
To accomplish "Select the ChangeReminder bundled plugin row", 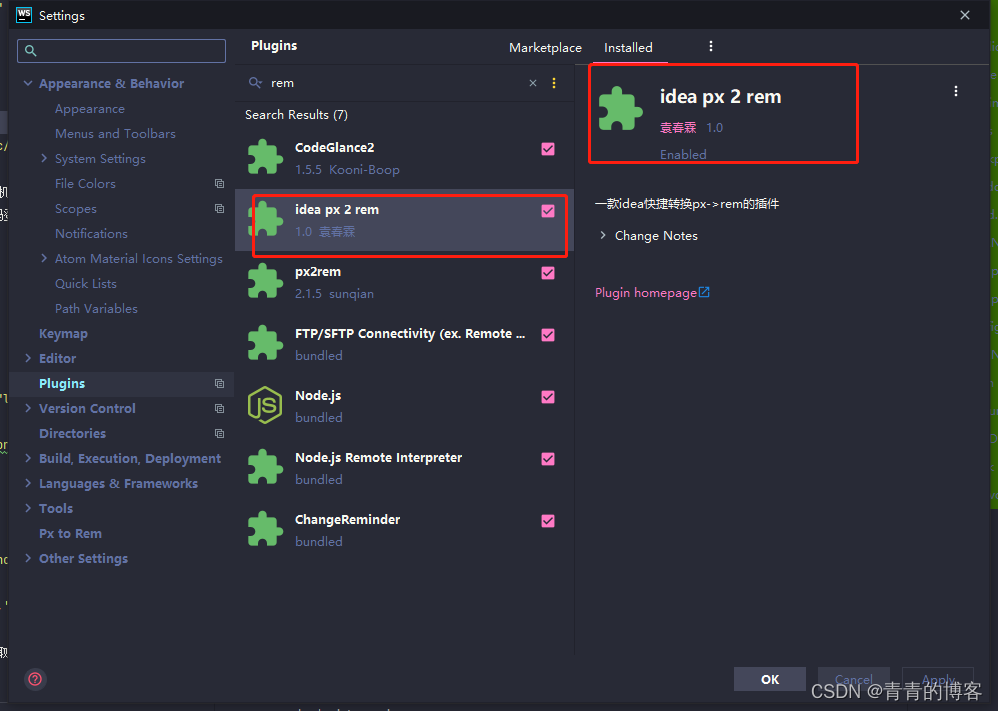I will [x=404, y=530].
